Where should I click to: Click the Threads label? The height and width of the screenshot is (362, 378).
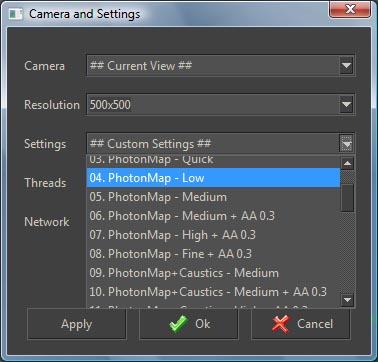pyautogui.click(x=45, y=183)
